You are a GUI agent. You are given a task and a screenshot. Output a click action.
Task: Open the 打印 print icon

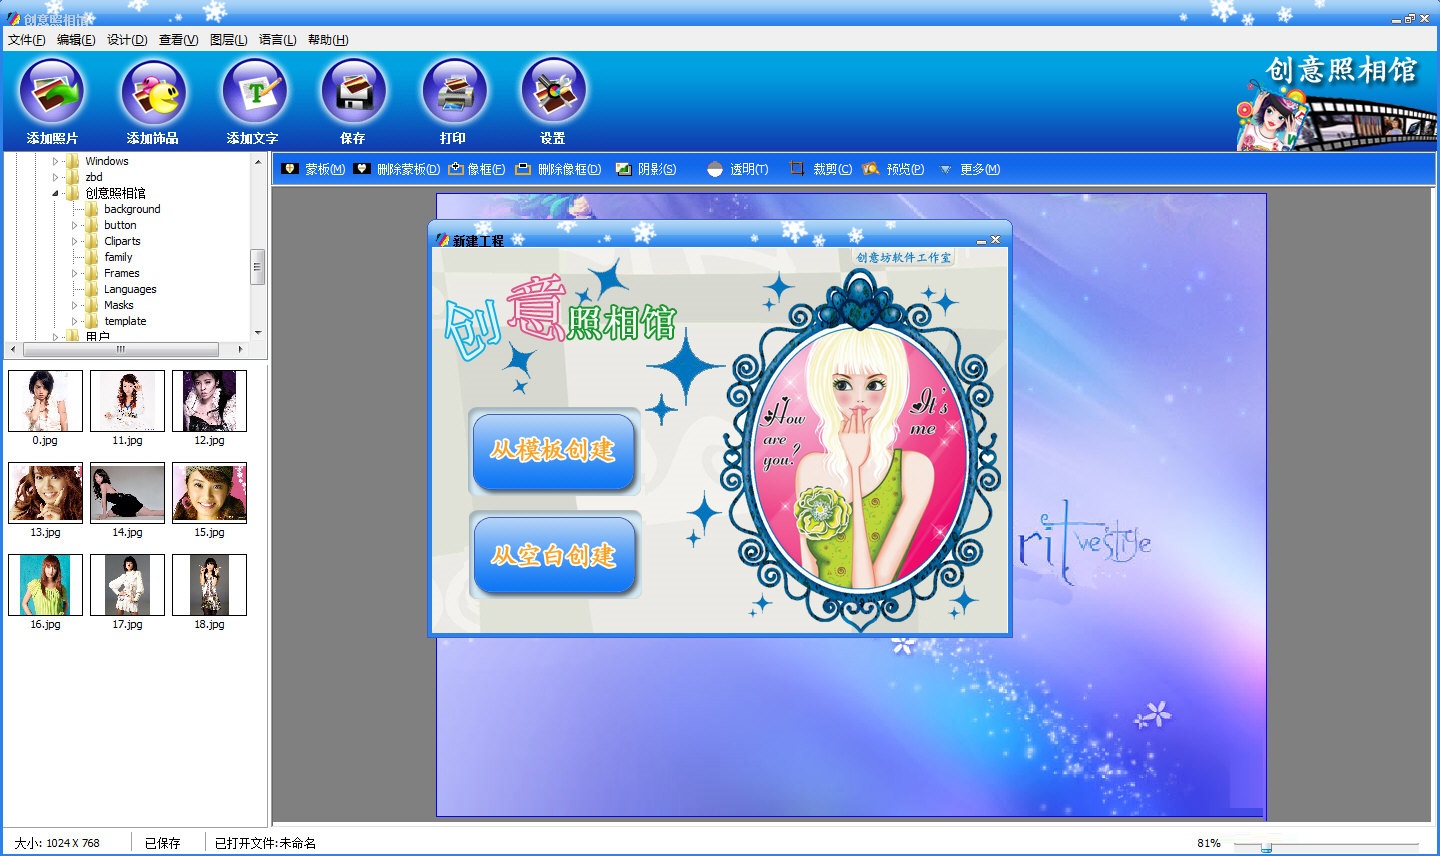tap(454, 92)
